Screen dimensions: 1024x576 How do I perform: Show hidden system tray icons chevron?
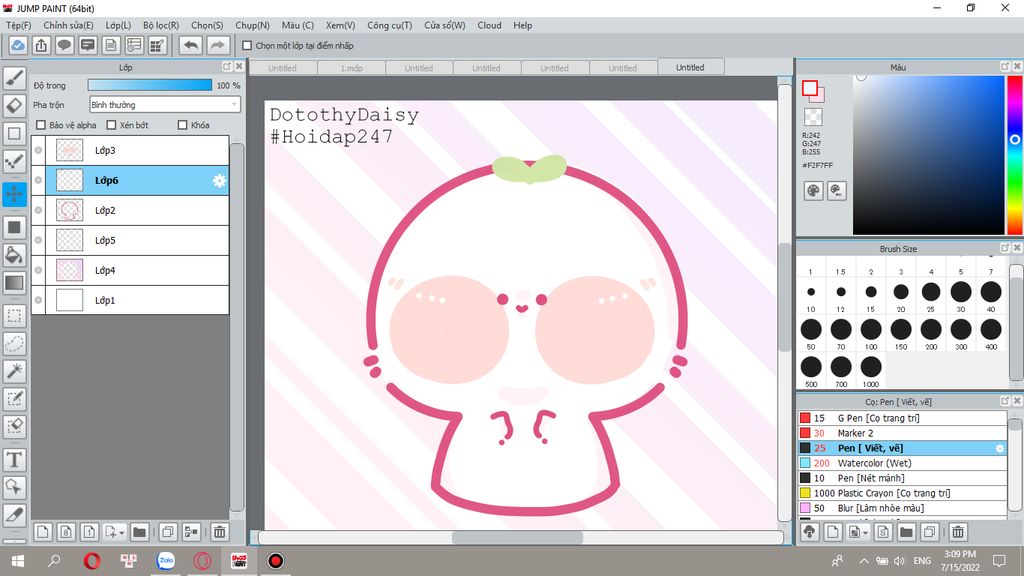coord(863,561)
